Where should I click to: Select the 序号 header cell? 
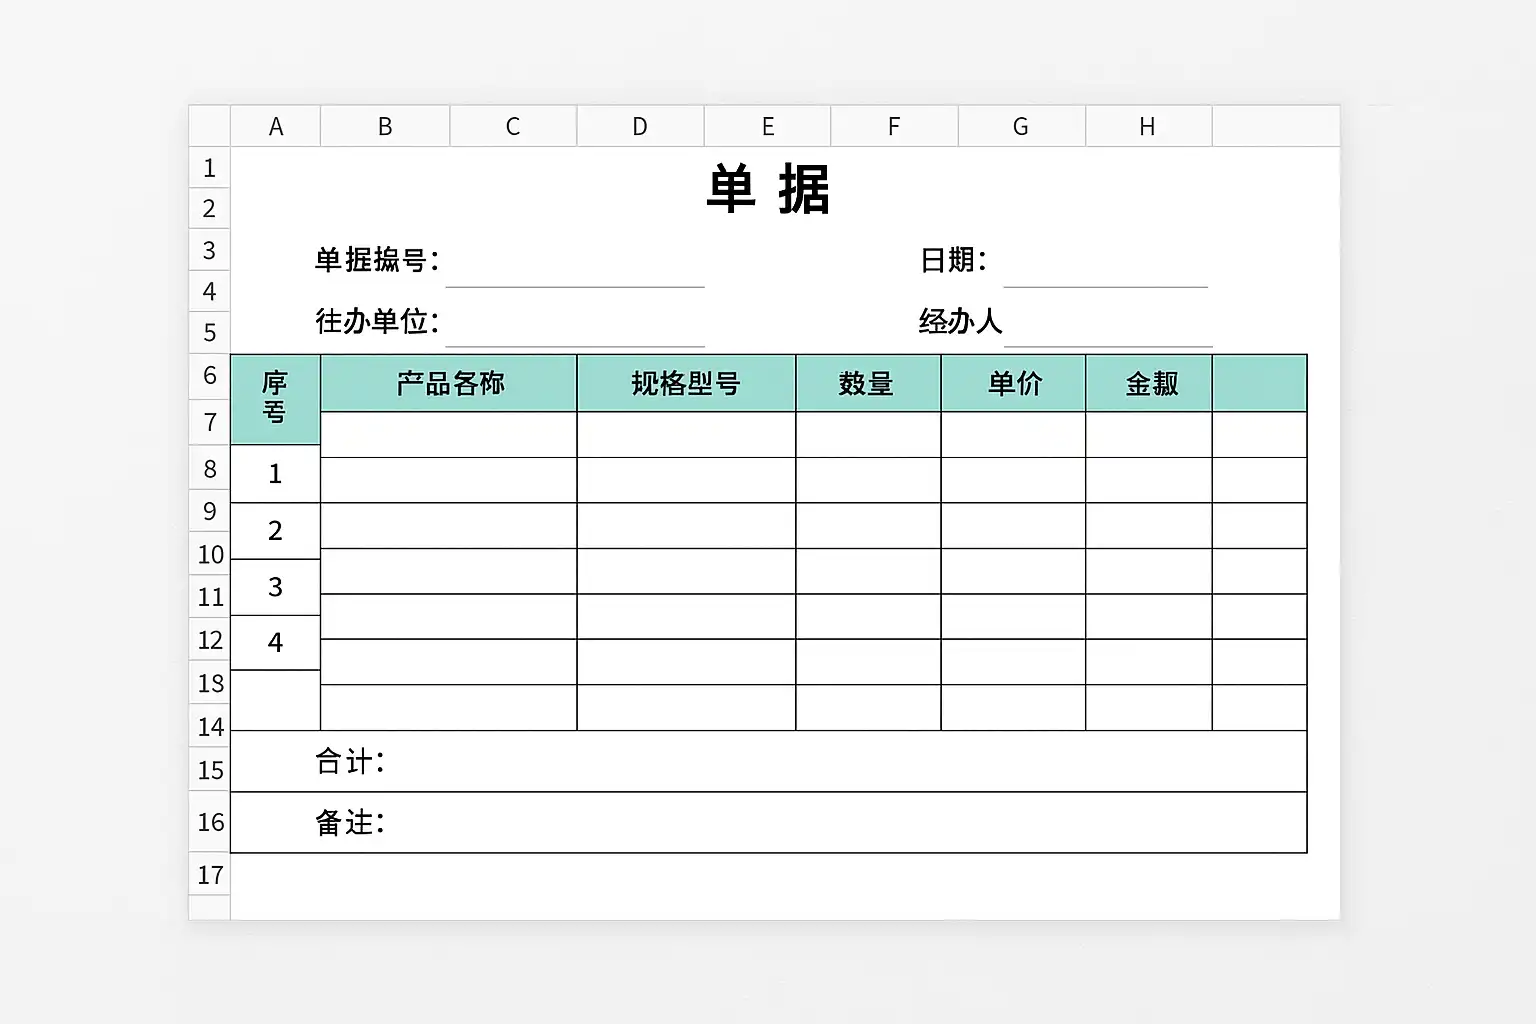point(275,399)
